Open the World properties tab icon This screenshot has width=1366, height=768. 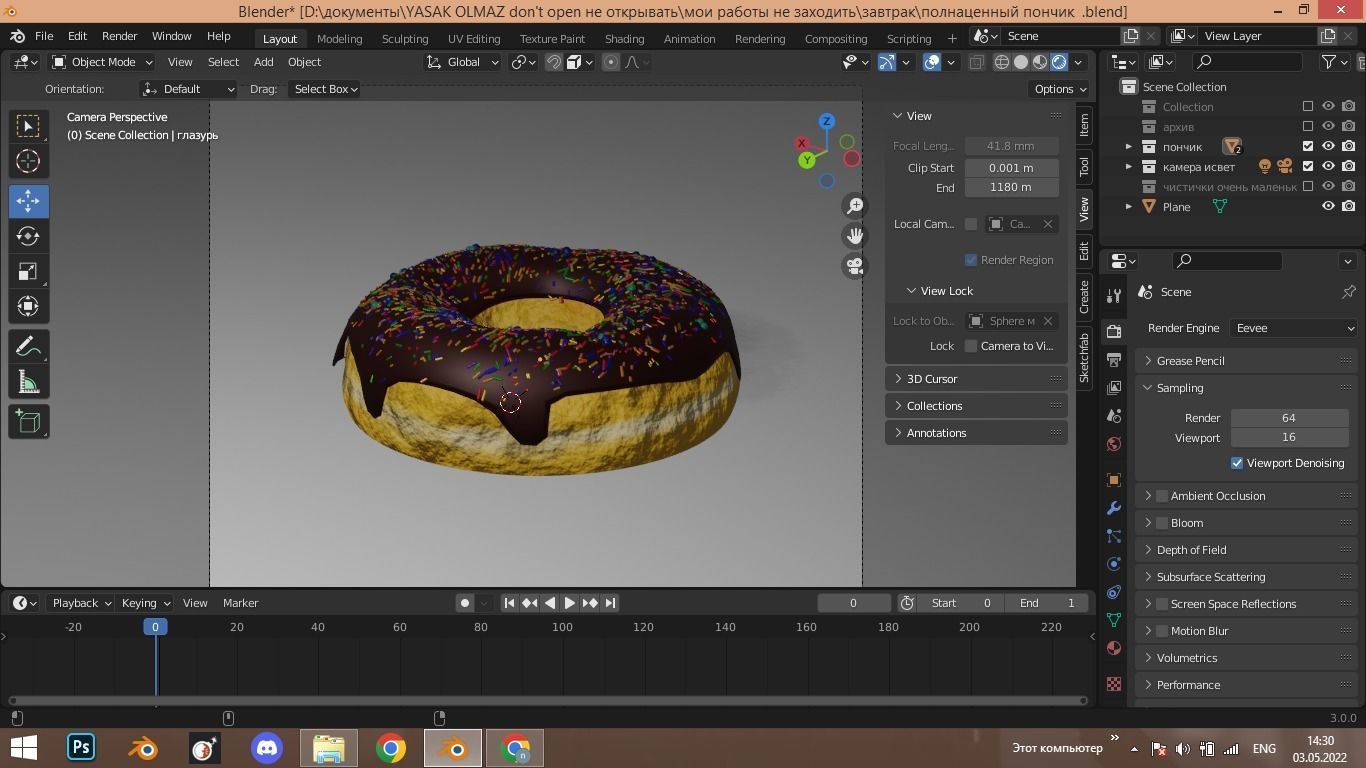pyautogui.click(x=1114, y=443)
